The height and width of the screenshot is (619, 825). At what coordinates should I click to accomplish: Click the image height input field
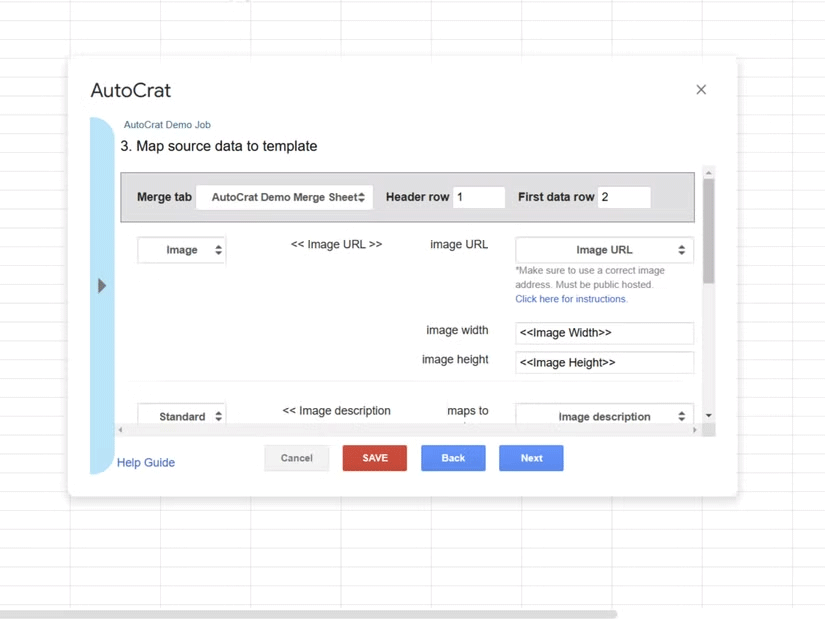tap(604, 363)
